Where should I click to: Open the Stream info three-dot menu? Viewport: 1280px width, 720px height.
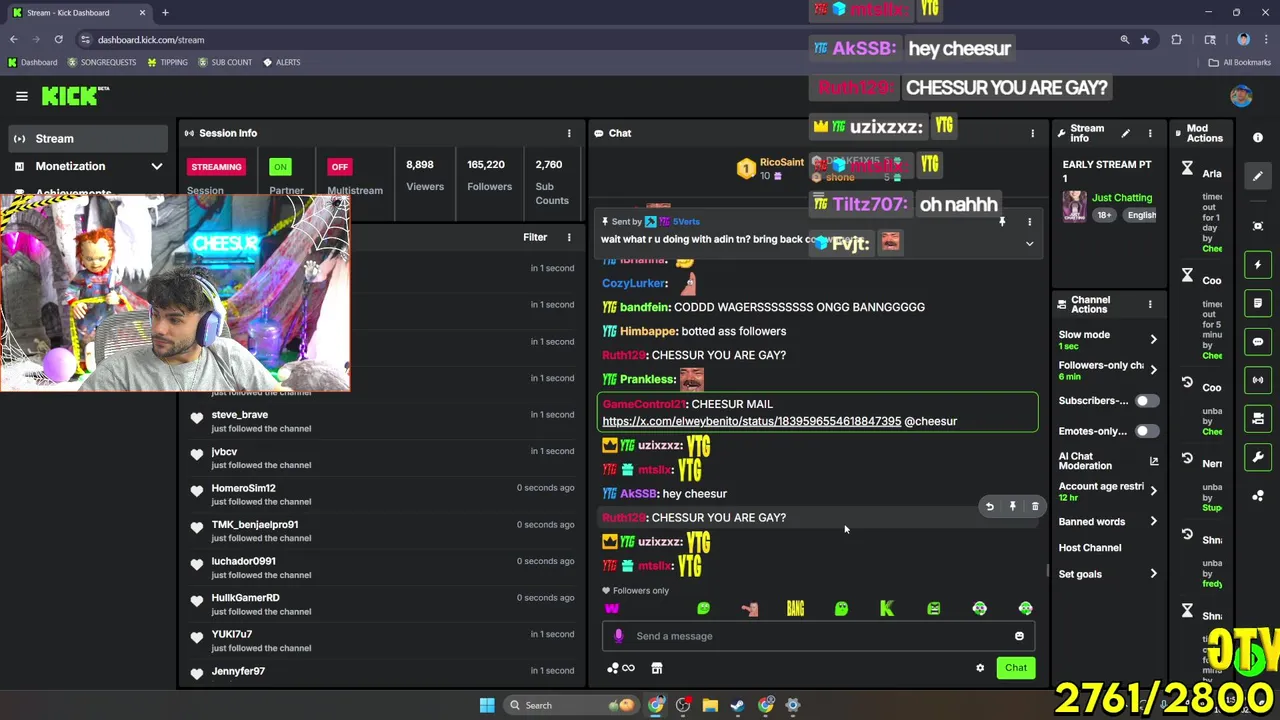pyautogui.click(x=1150, y=133)
